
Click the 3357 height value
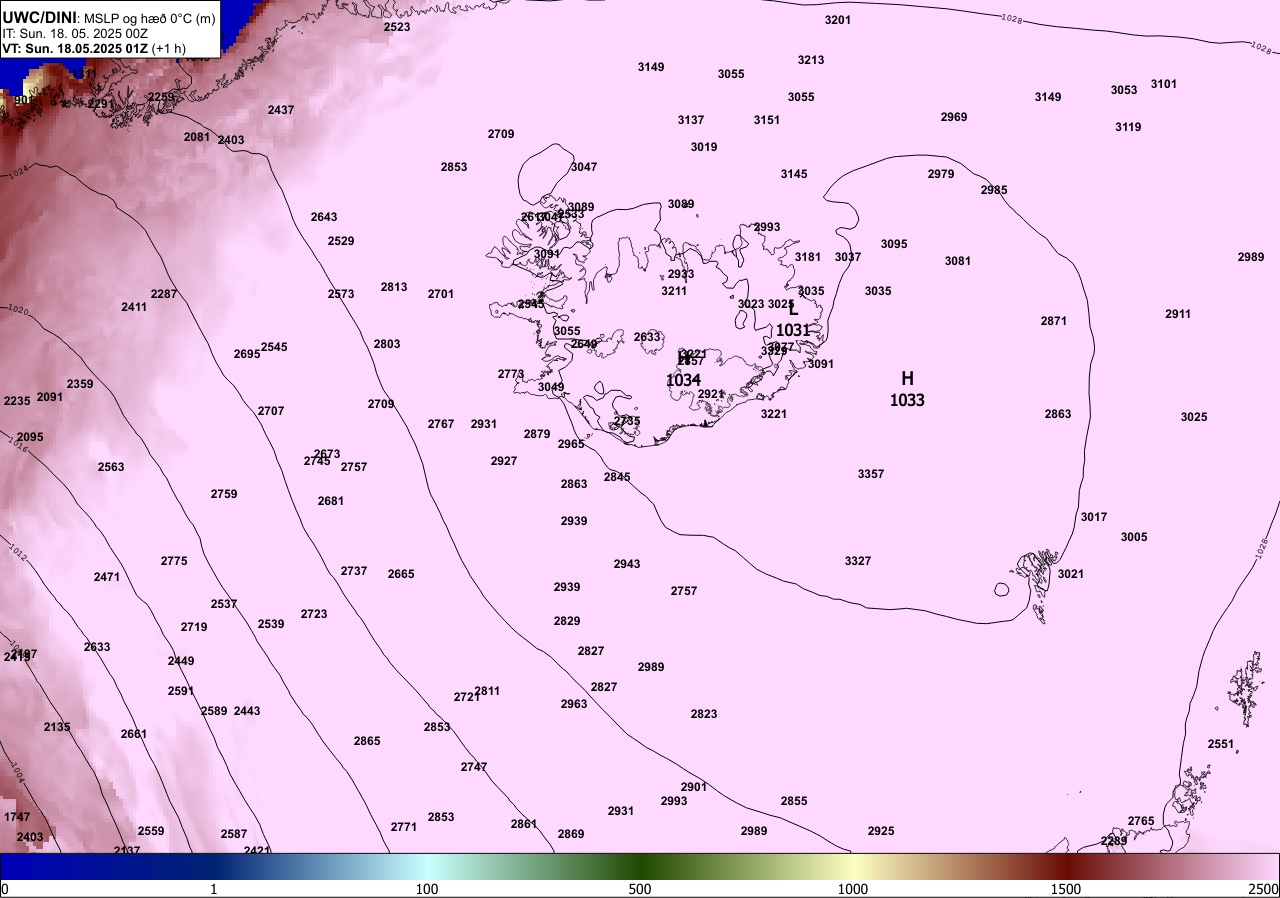pyautogui.click(x=871, y=474)
